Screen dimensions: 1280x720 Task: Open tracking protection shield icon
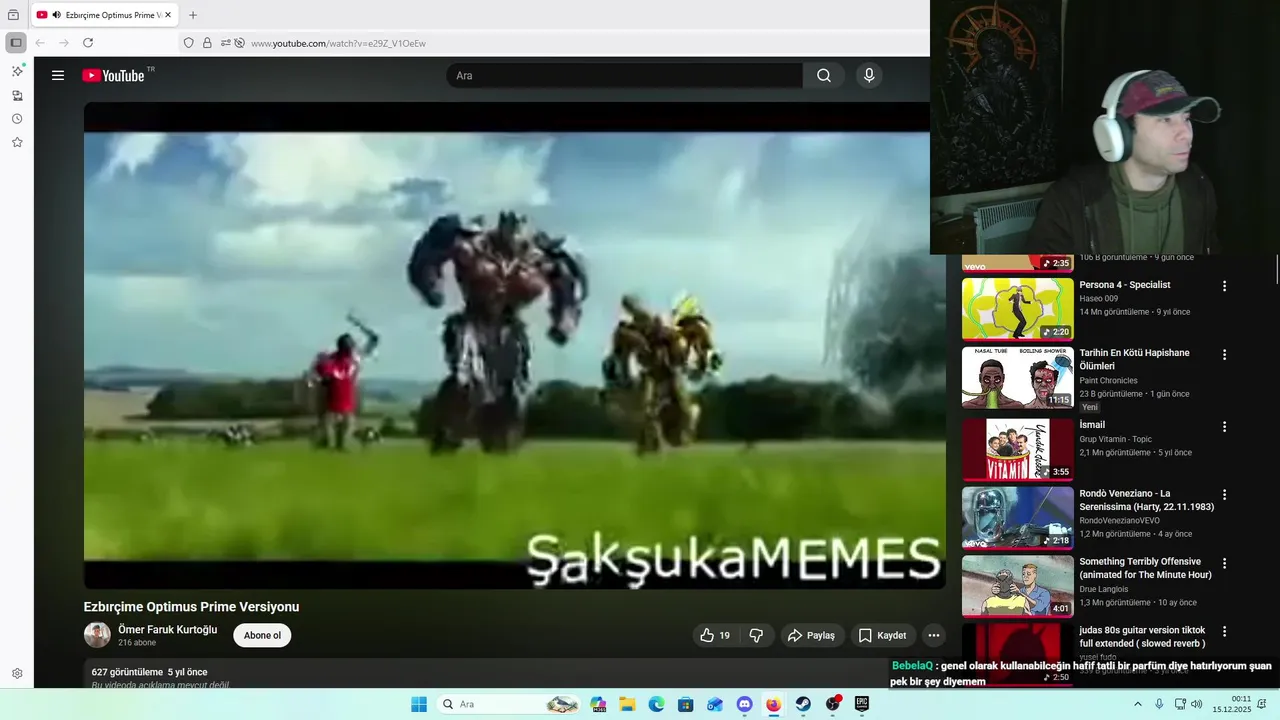click(x=188, y=43)
